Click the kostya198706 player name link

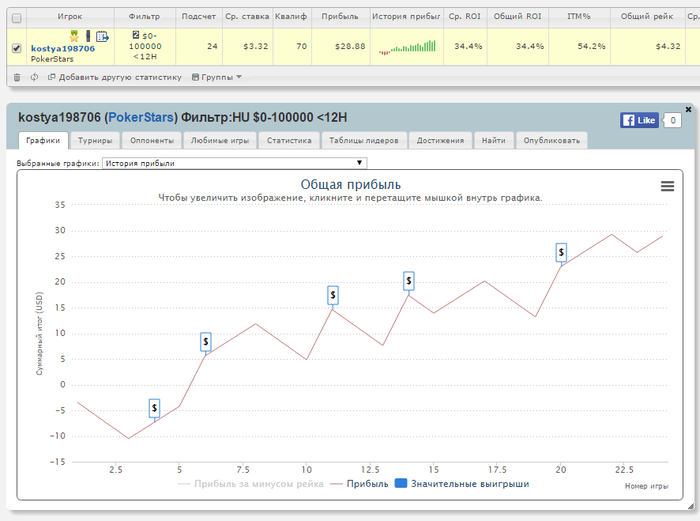63,48
